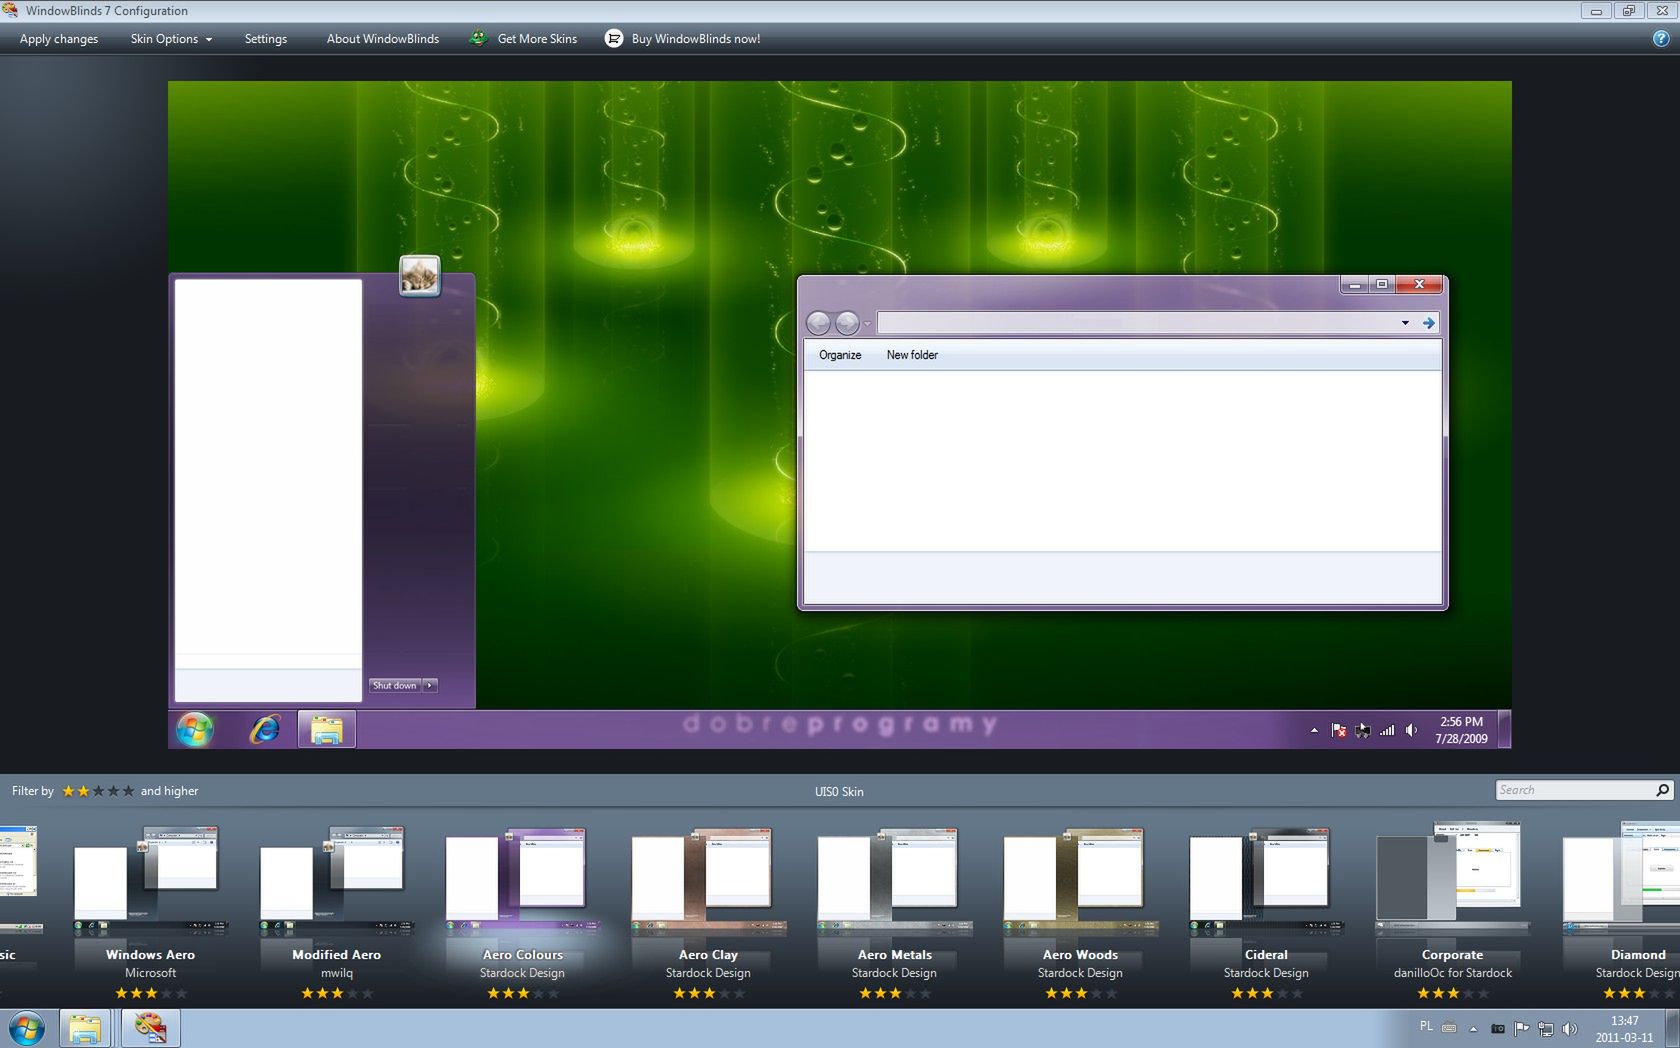
Task: Click the system volume speaker icon
Action: pyautogui.click(x=1569, y=1028)
